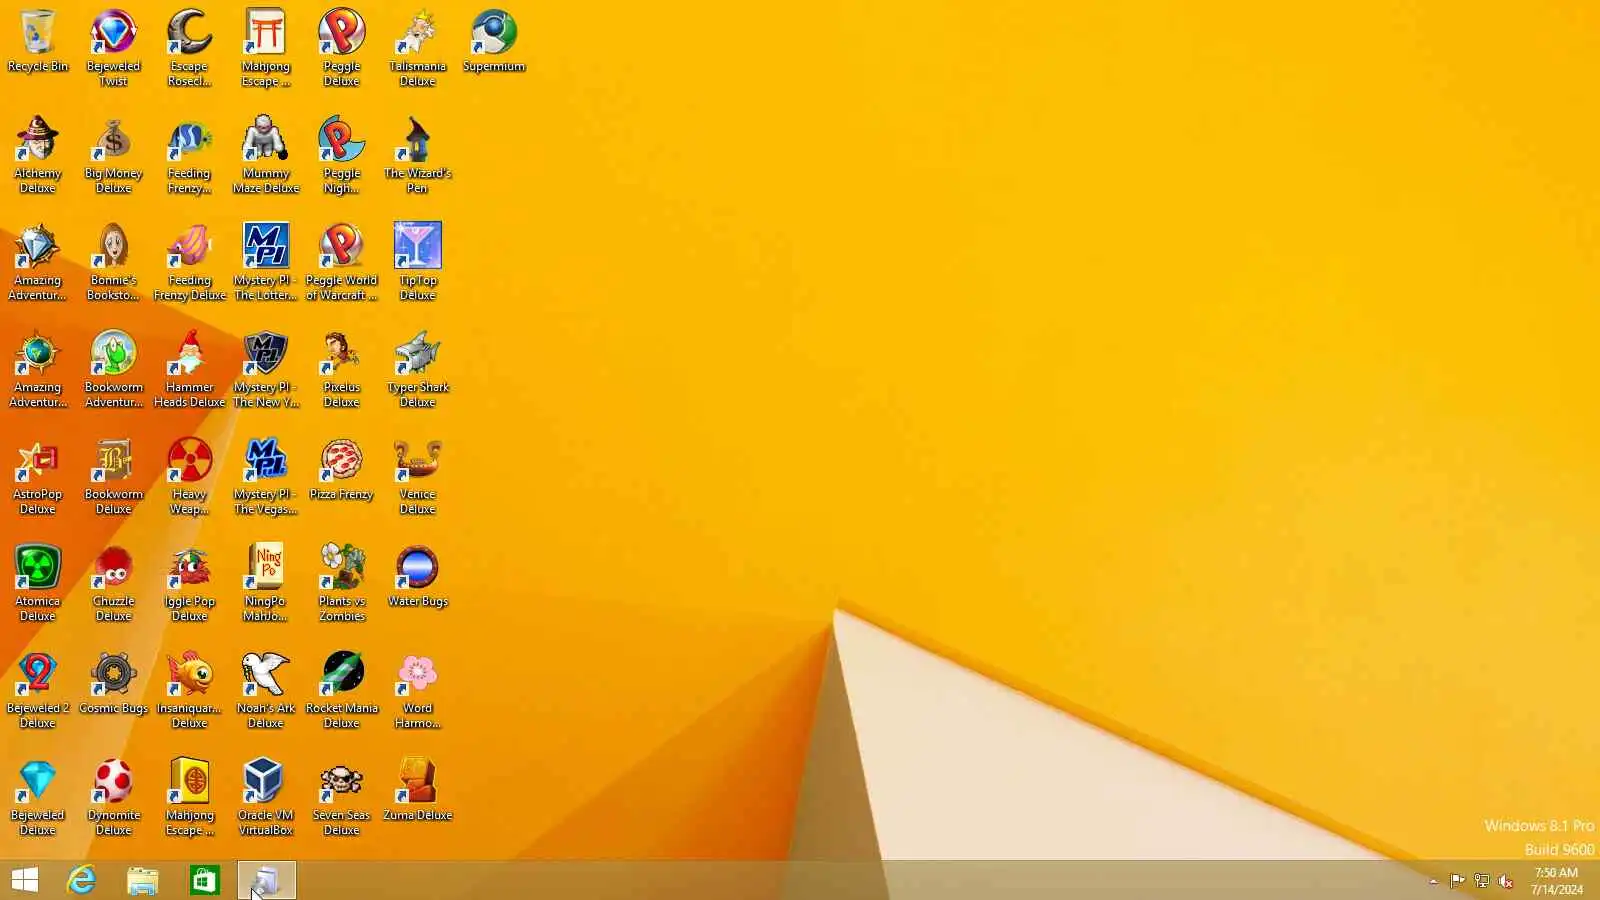Select Escape Rosecliff Island icon

click(x=190, y=48)
